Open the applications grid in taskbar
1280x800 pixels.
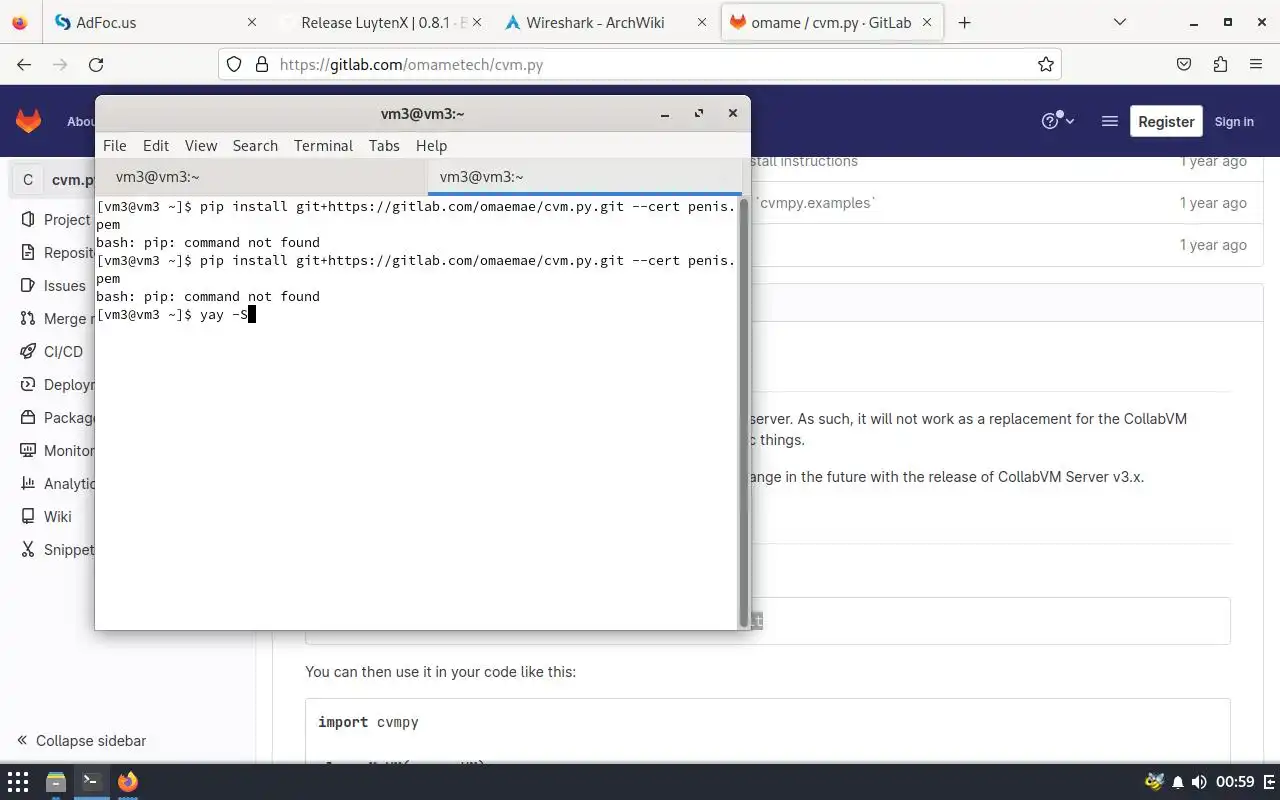pos(18,781)
